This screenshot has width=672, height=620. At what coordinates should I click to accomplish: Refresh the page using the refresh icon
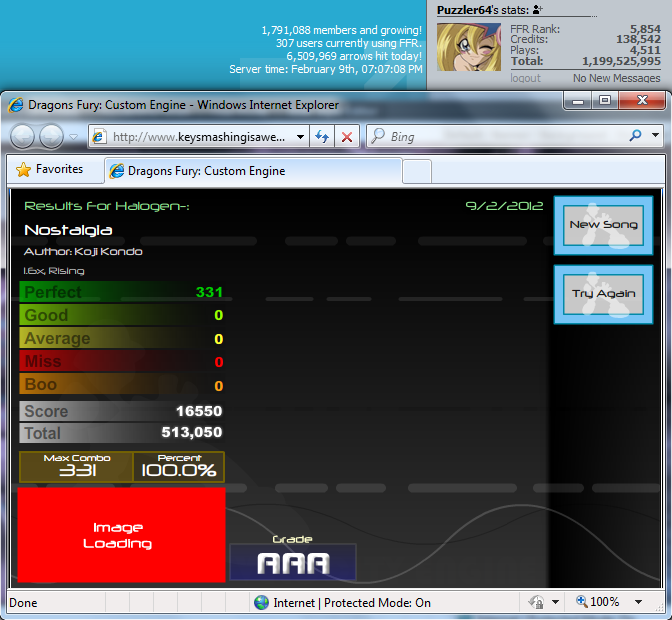(322, 137)
